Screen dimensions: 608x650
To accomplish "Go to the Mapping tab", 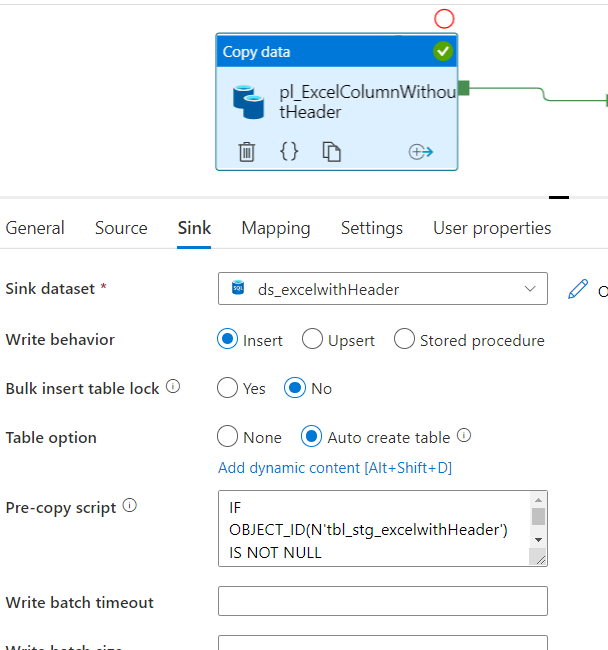I will 276,228.
